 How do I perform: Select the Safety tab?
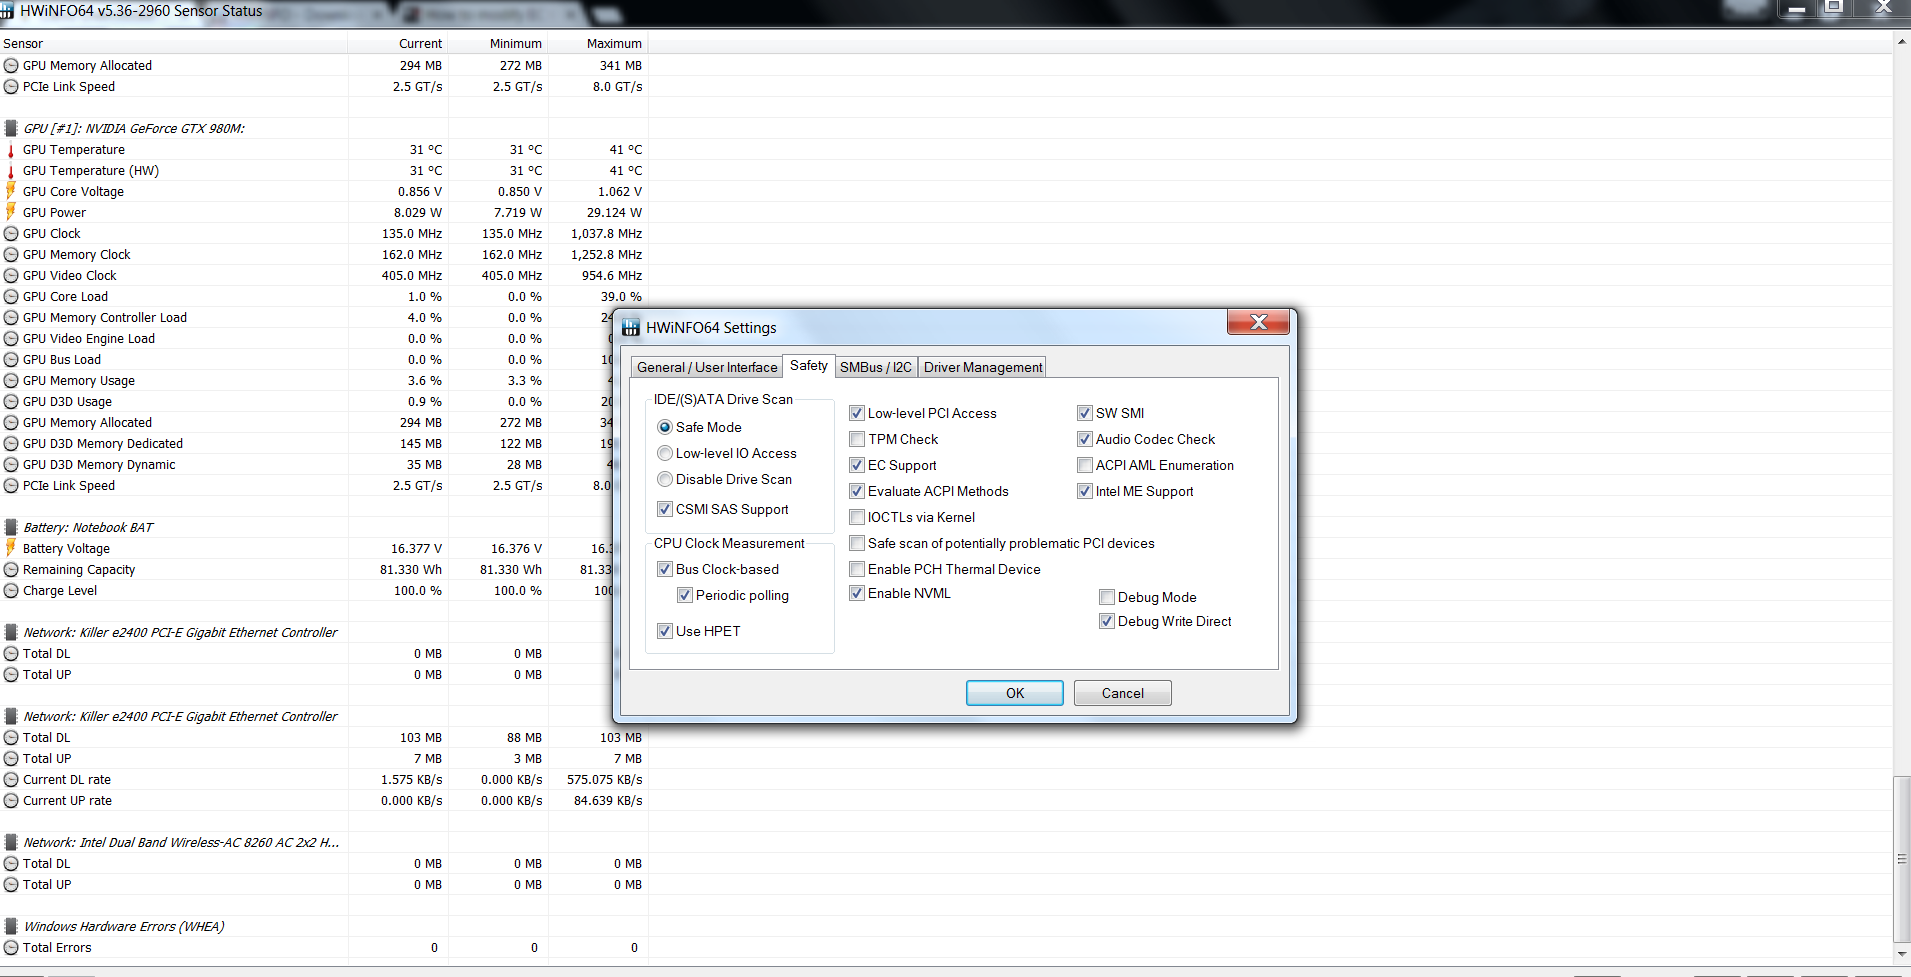tap(808, 366)
